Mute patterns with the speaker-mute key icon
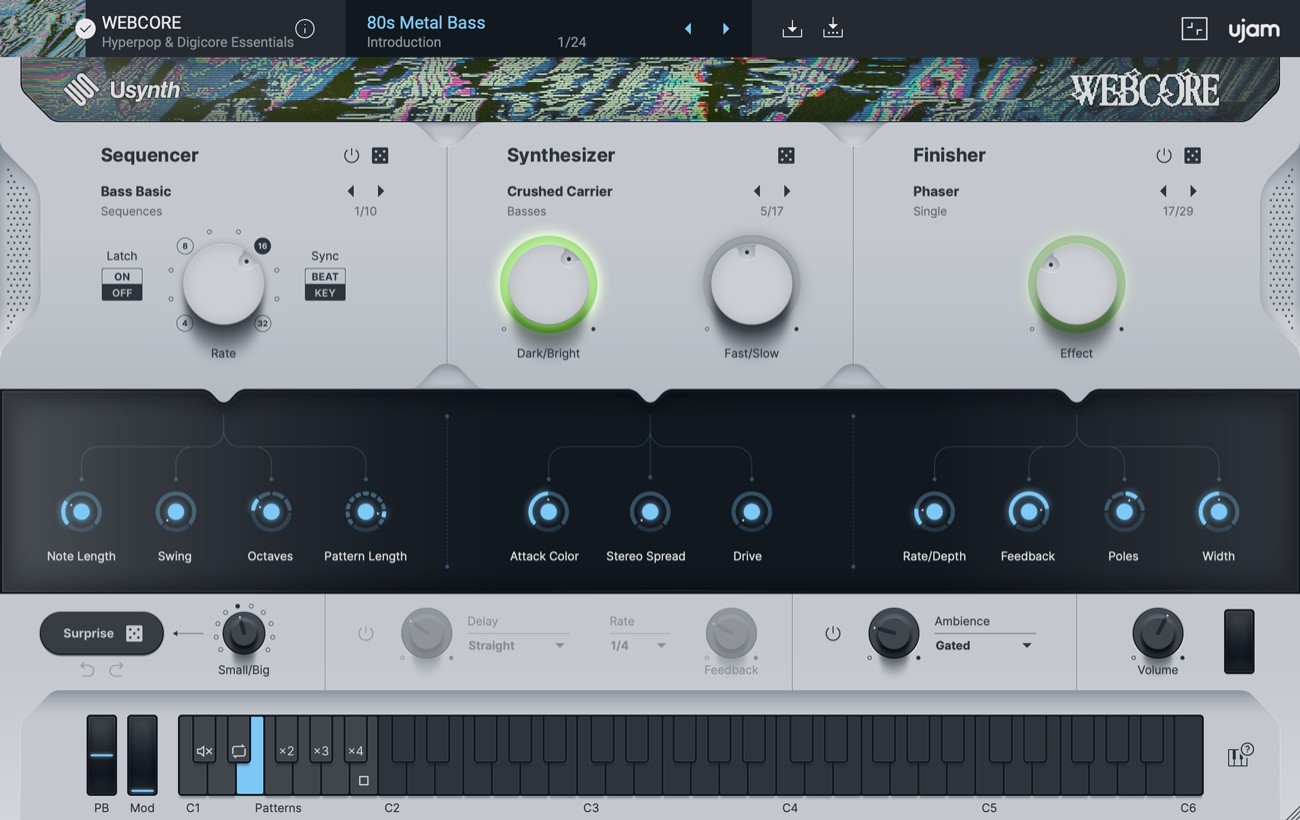1300x820 pixels. (x=204, y=750)
